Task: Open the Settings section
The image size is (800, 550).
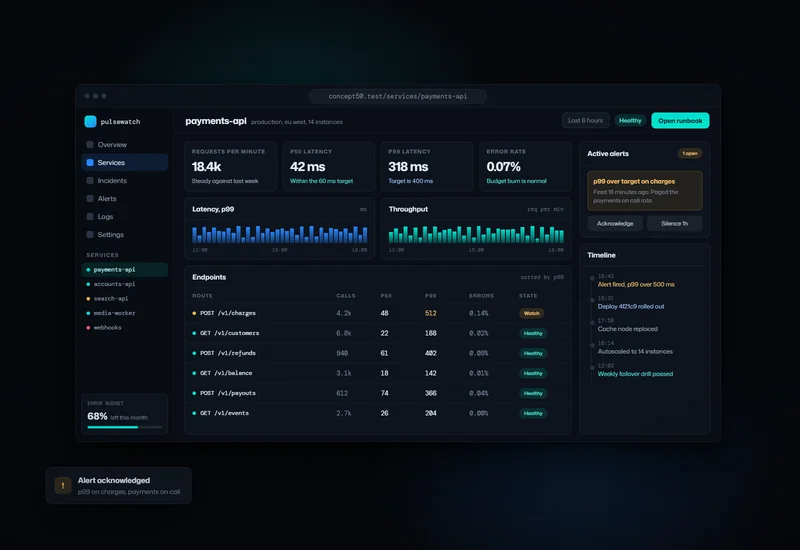Action: 124,234
